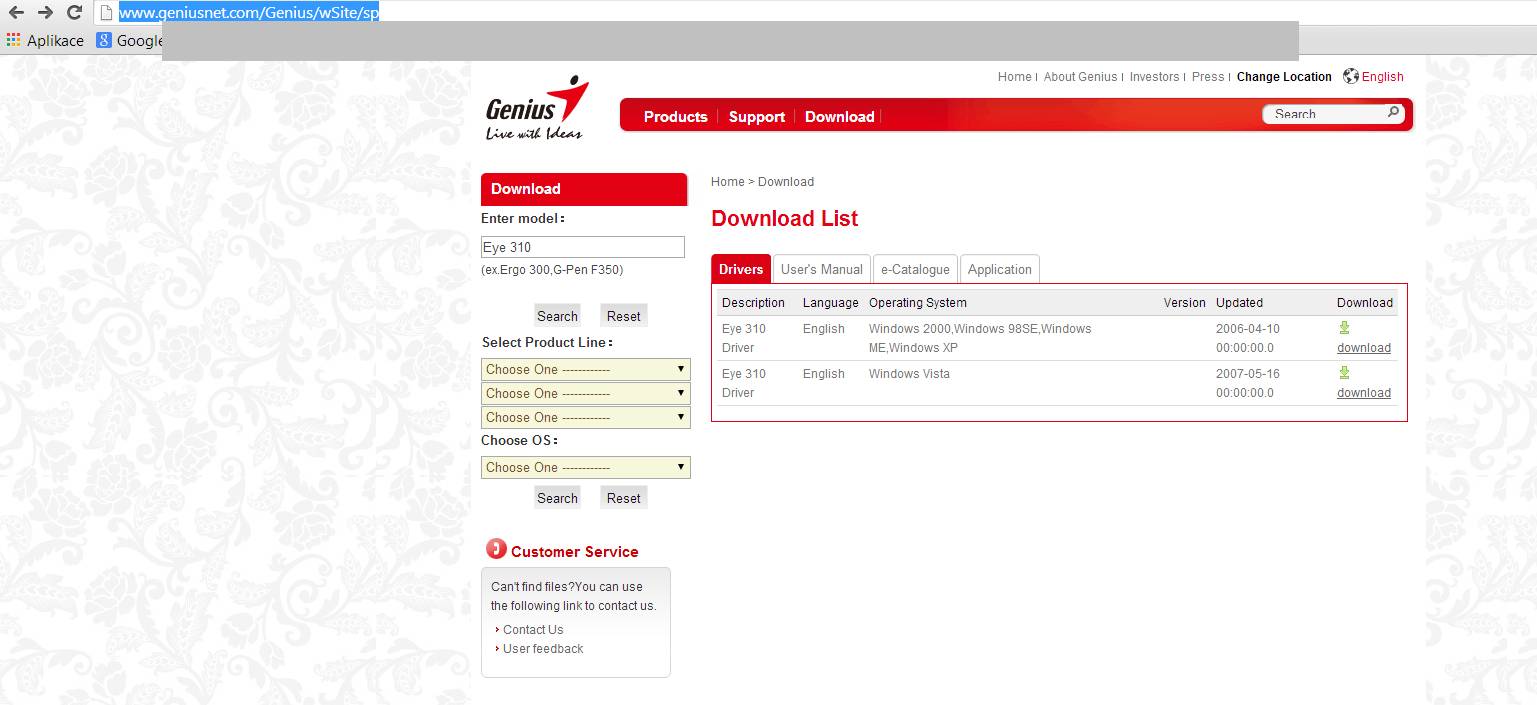The image size is (1537, 705).
Task: Open the Products menu
Action: pos(676,117)
